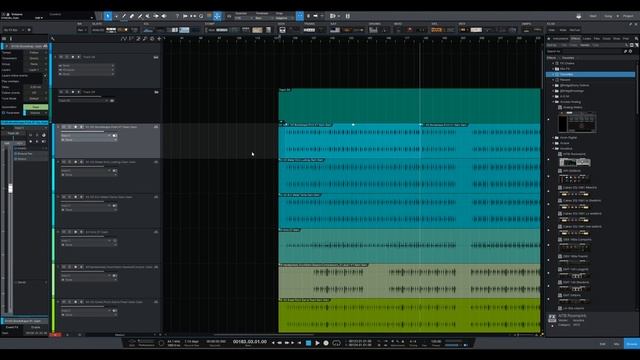Image resolution: width=640 pixels, height=360 pixels.
Task: Select the lime-green audio clip
Action: point(409,316)
